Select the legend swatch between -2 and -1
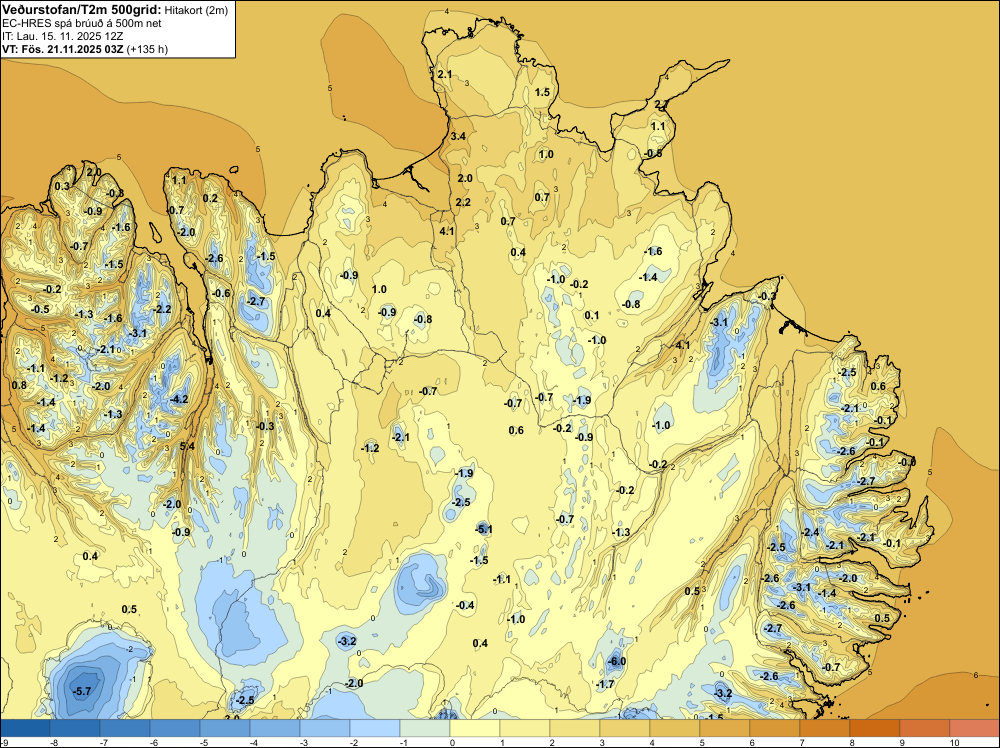The image size is (1000, 748). pyautogui.click(x=375, y=728)
